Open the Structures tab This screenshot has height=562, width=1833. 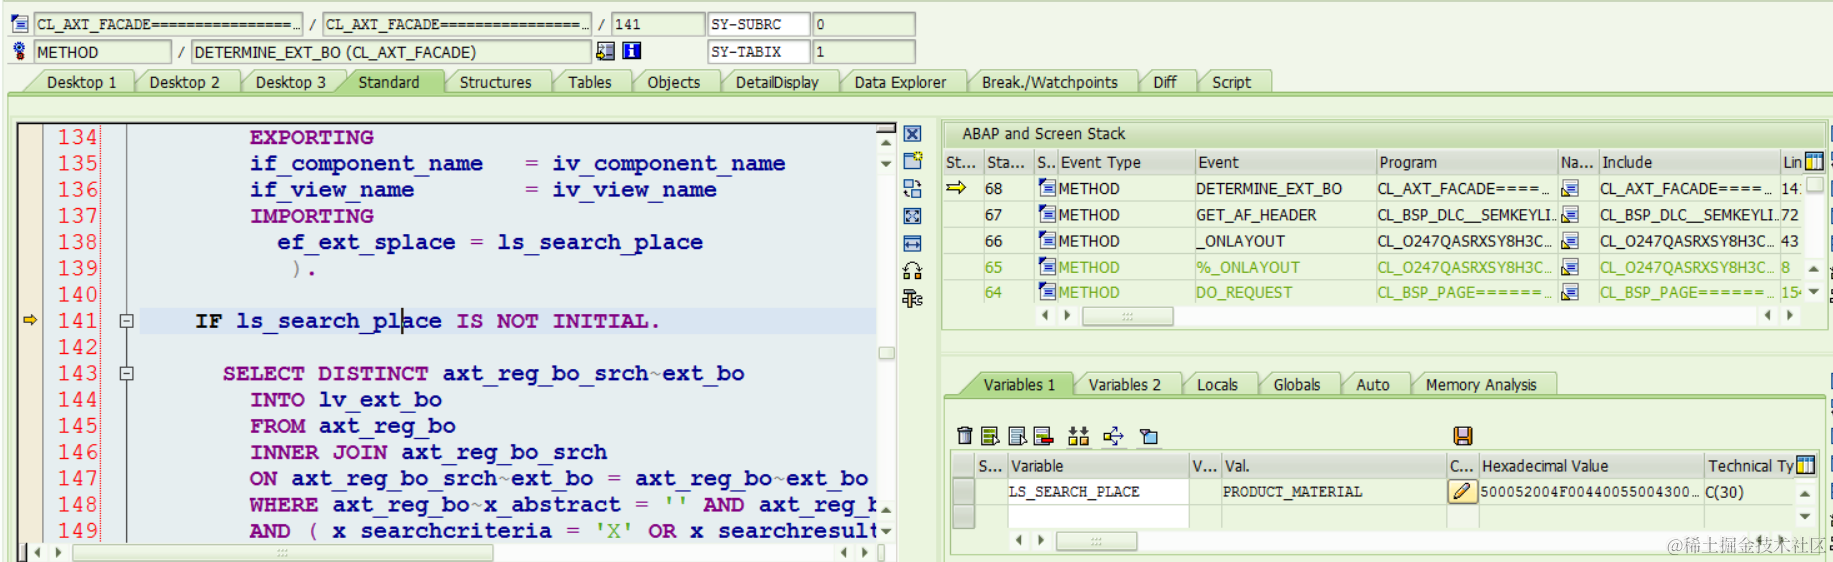(x=495, y=82)
